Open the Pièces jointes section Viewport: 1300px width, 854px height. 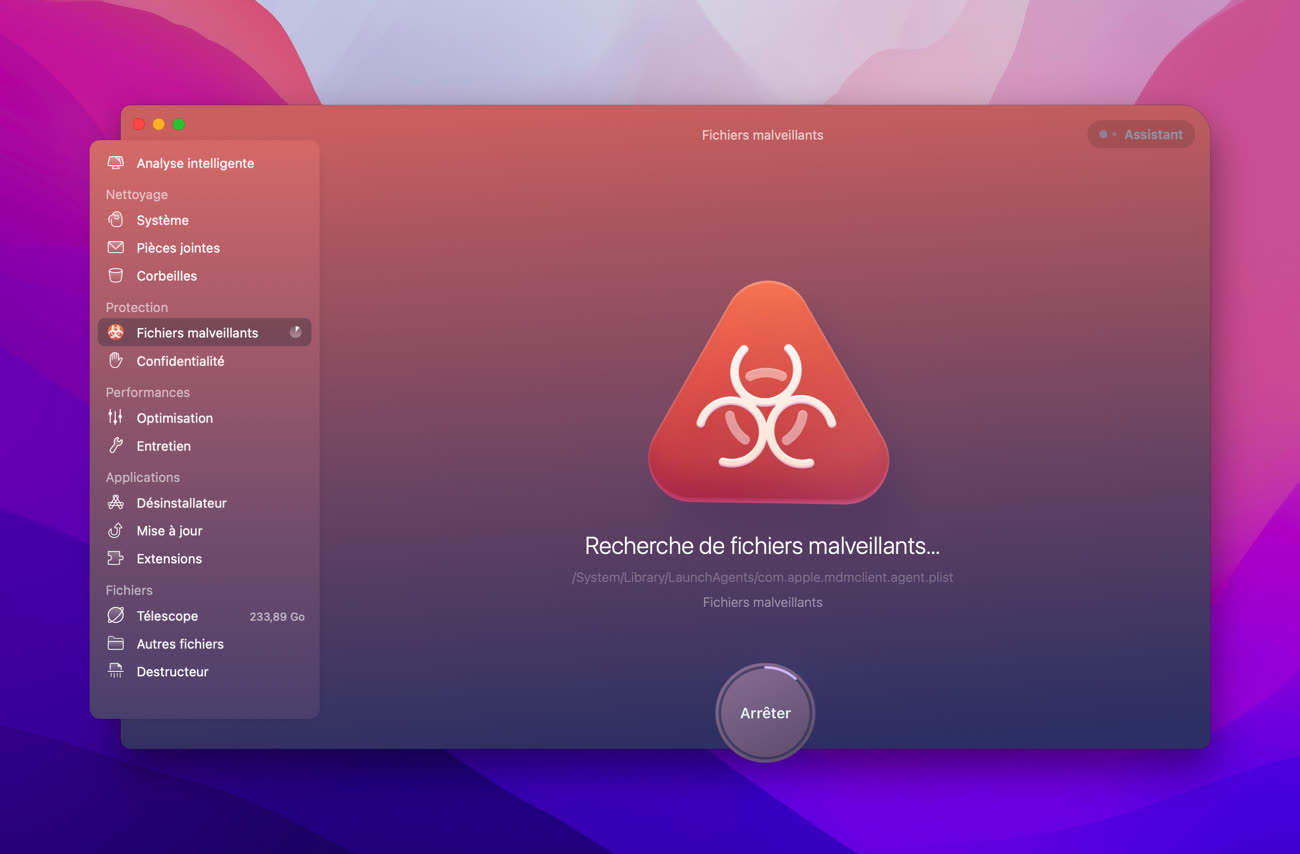click(x=205, y=248)
